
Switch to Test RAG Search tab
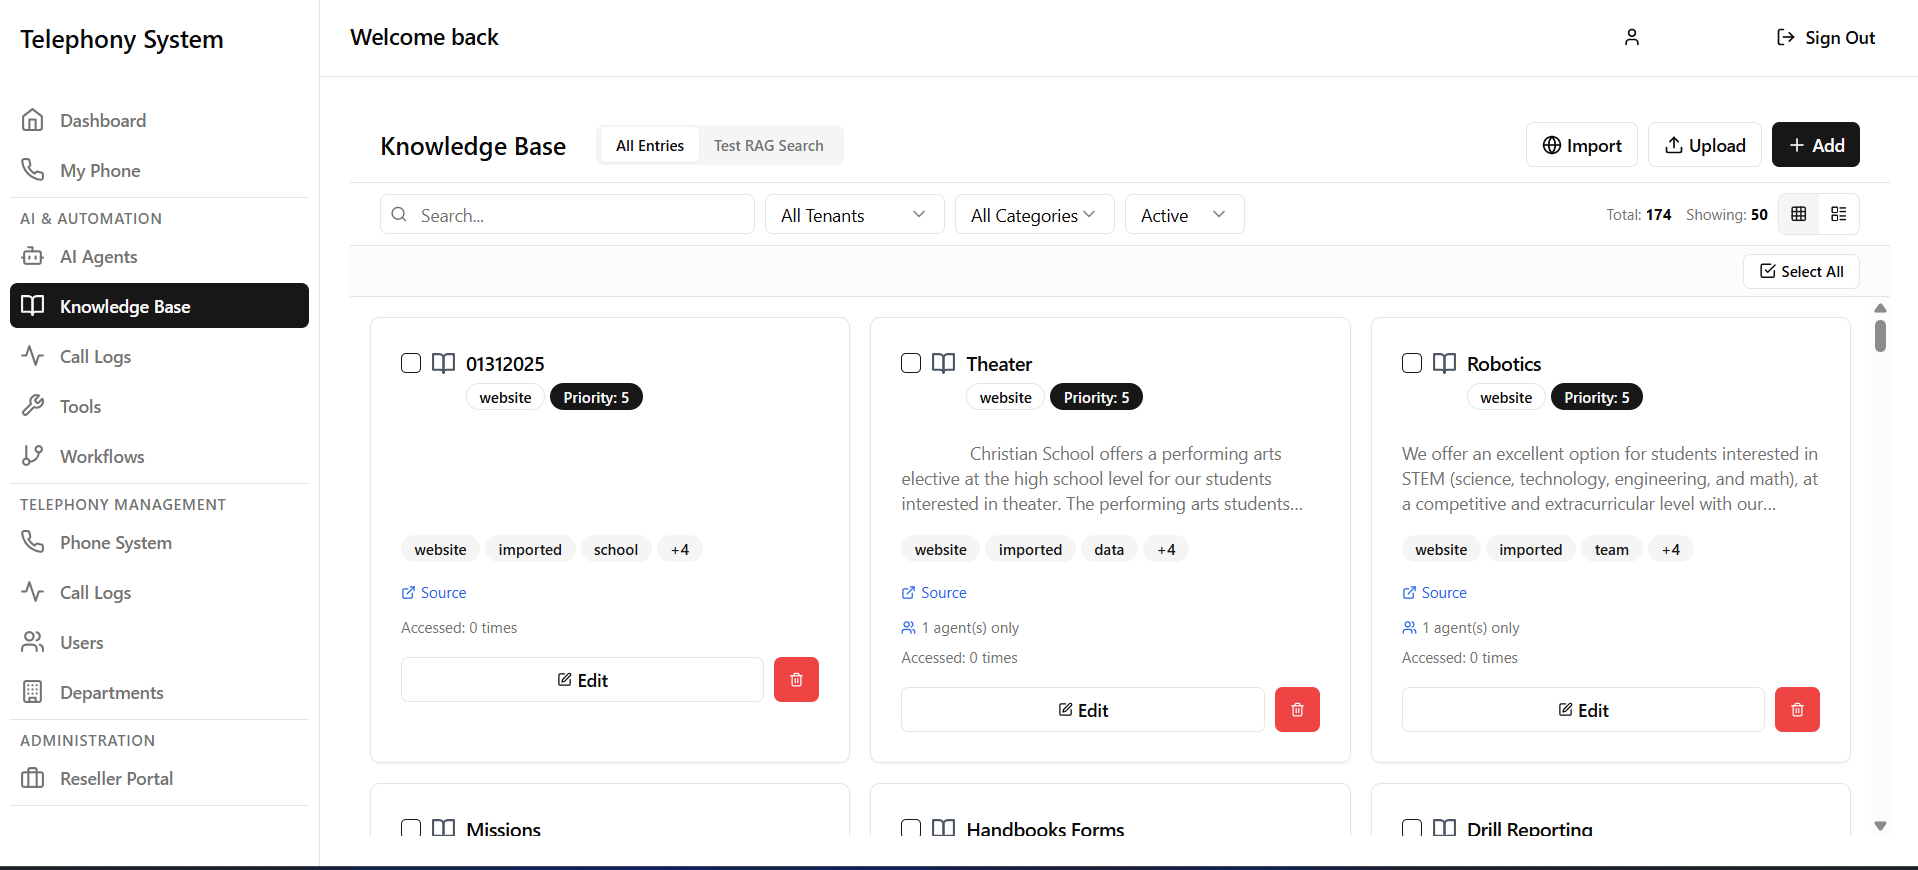(769, 145)
